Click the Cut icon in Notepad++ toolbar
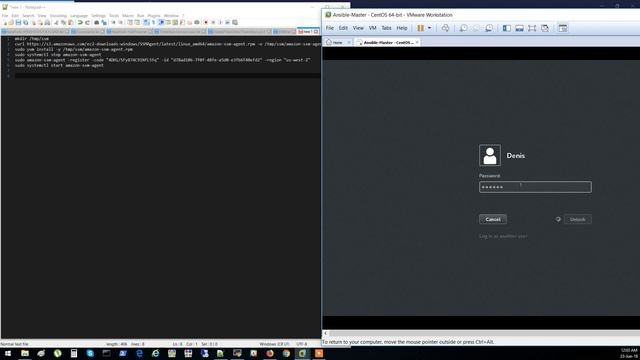 [x=56, y=22]
